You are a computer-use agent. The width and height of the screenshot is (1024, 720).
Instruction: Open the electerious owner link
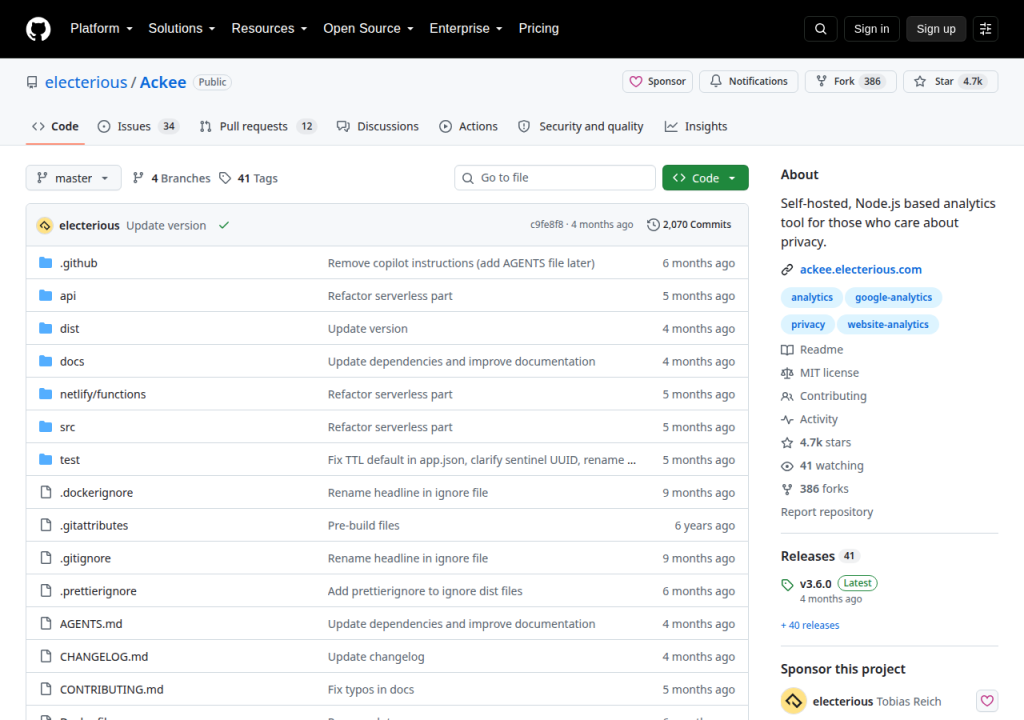(x=86, y=82)
